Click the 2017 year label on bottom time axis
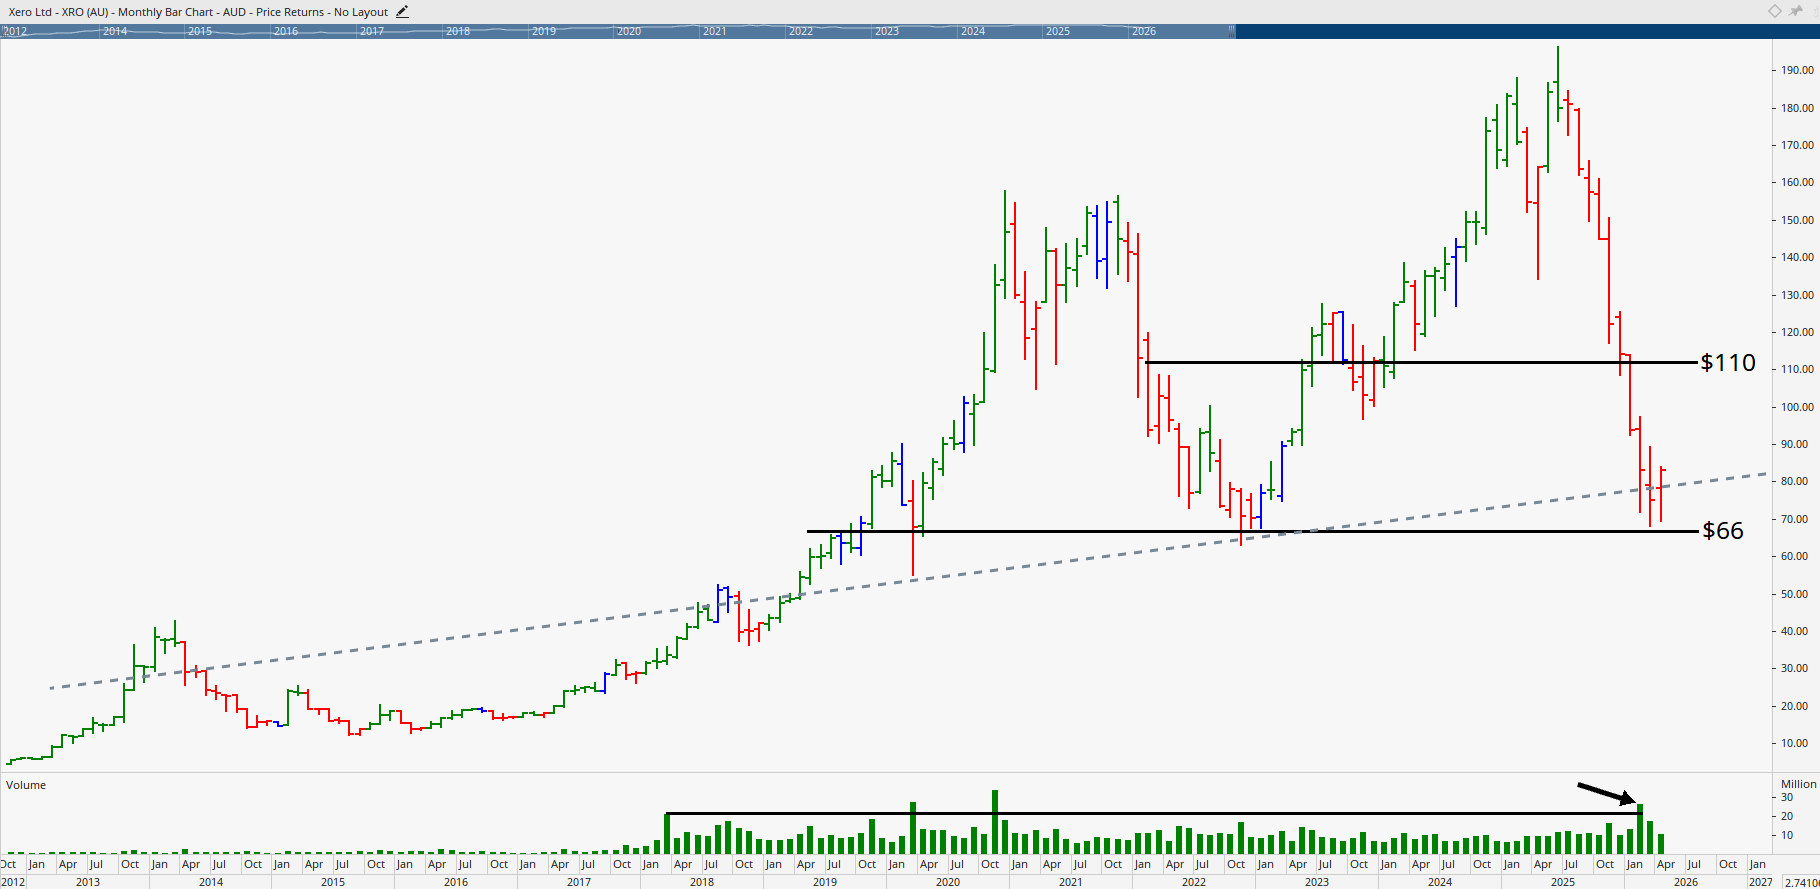Screen dimensions: 1820x889 579,882
